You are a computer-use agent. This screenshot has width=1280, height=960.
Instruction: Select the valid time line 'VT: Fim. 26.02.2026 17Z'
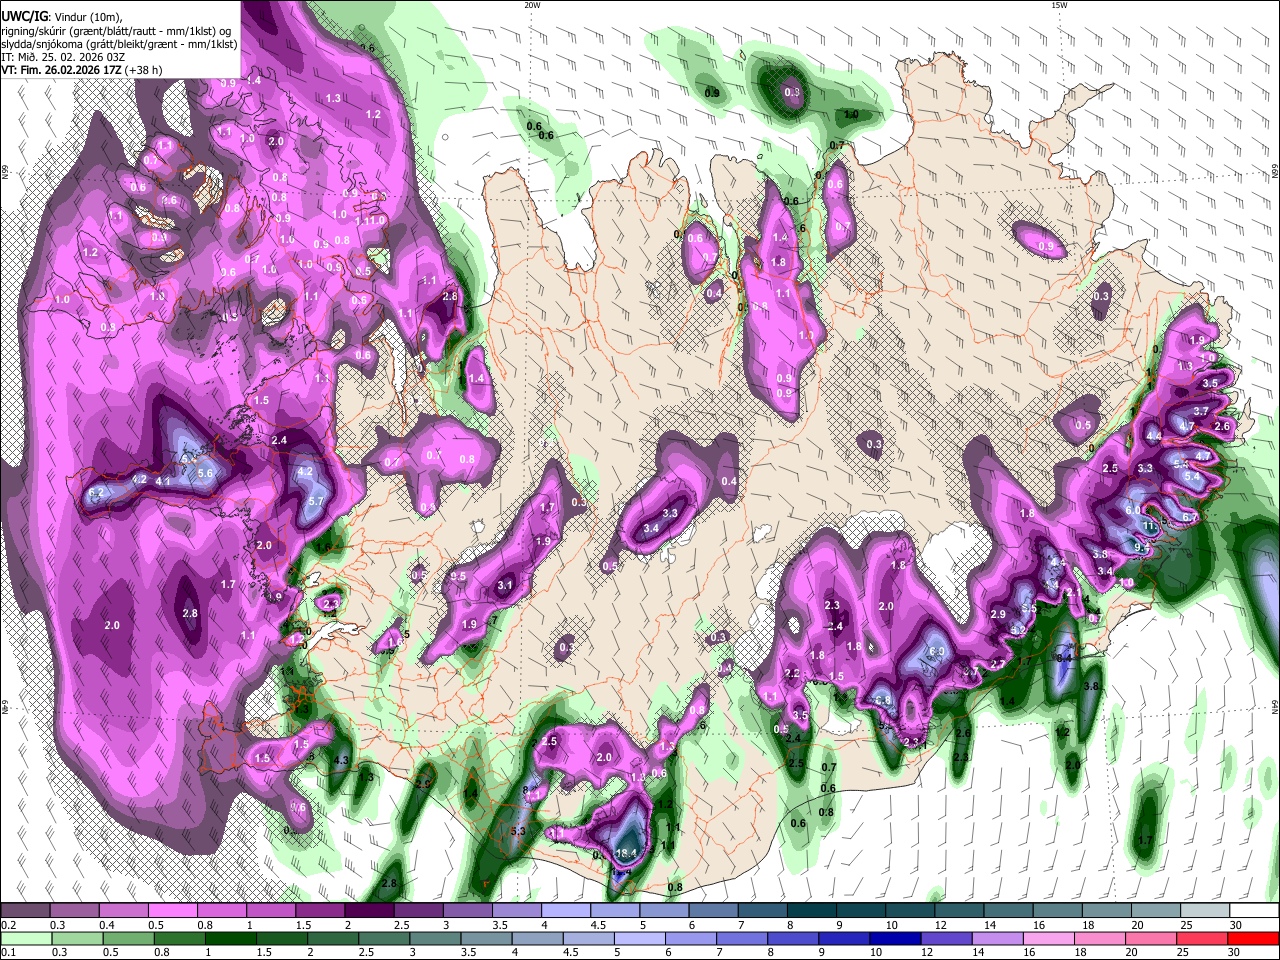[x=63, y=70]
